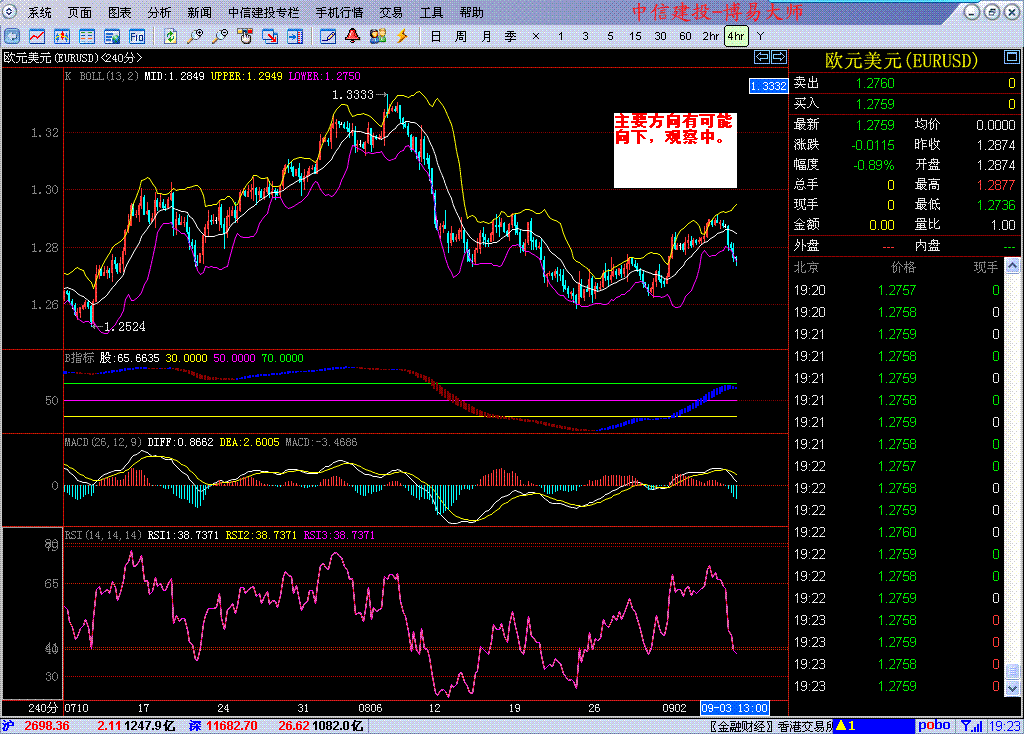The image size is (1024, 734).
Task: Click the 欧元美元(EURUSD)<240分> chart title
Action: click(x=73, y=57)
